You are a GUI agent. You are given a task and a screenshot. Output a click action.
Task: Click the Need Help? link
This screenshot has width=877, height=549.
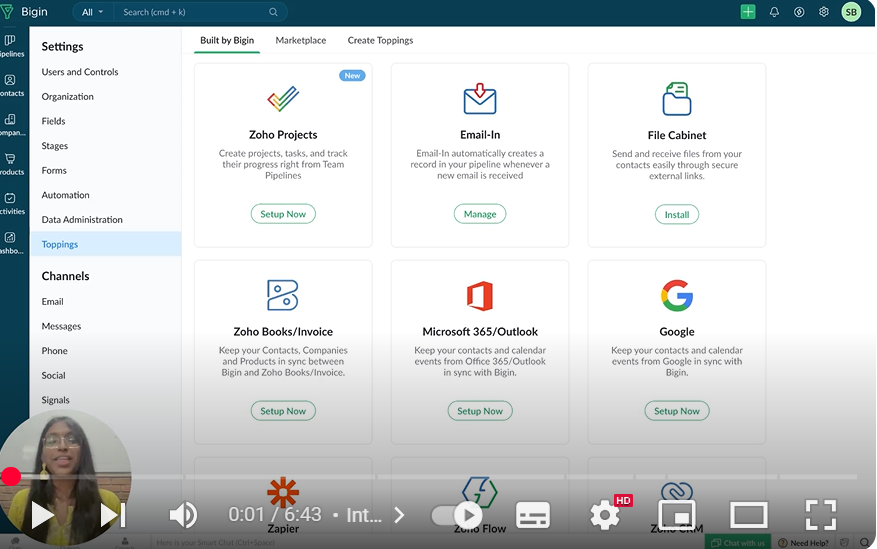tap(804, 542)
